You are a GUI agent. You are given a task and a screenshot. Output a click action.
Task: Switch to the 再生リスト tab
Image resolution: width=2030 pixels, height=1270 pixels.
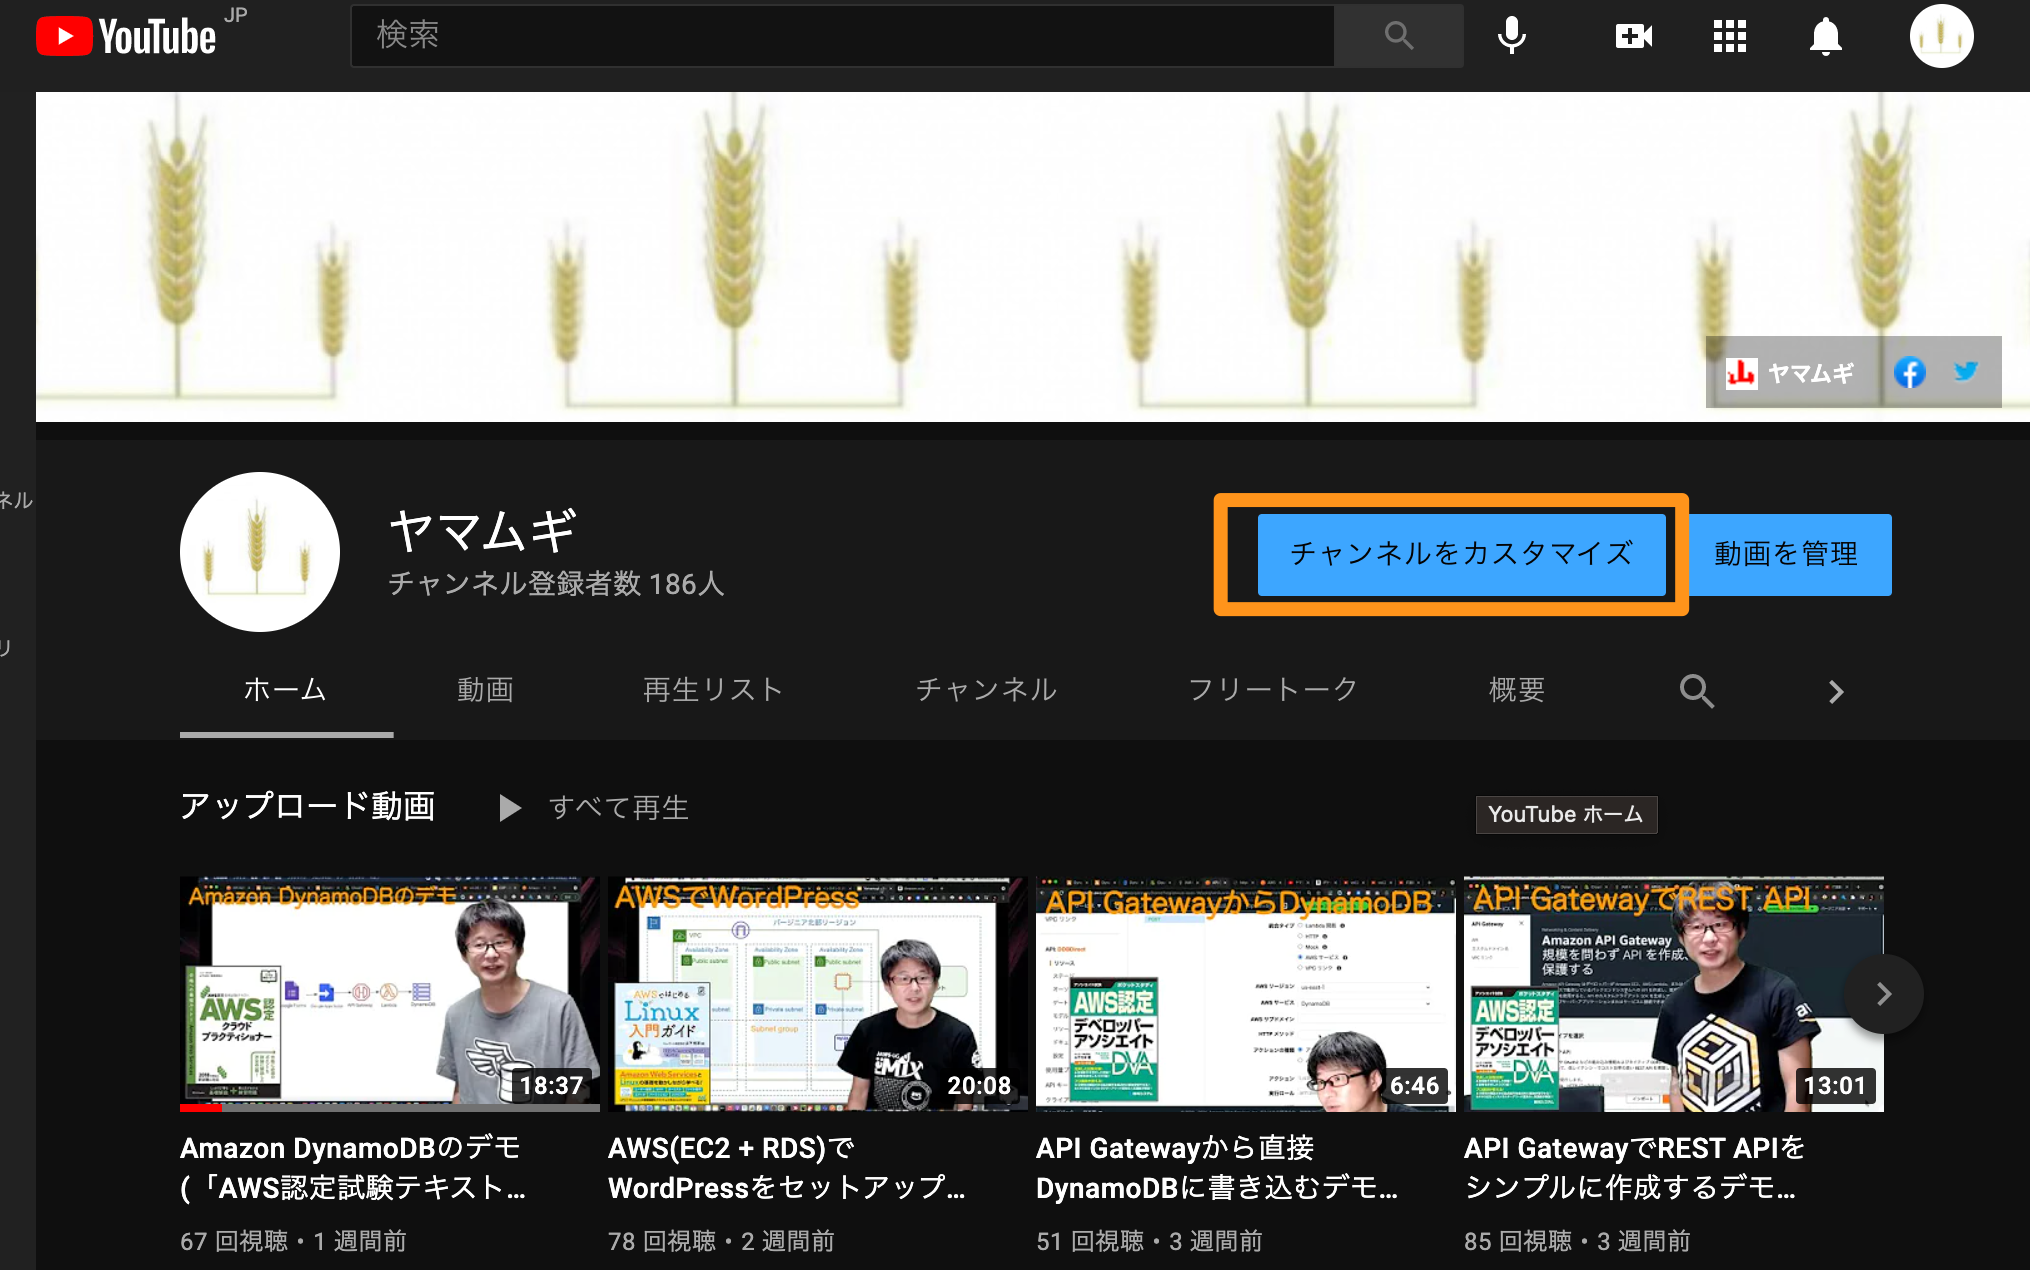[x=713, y=690]
